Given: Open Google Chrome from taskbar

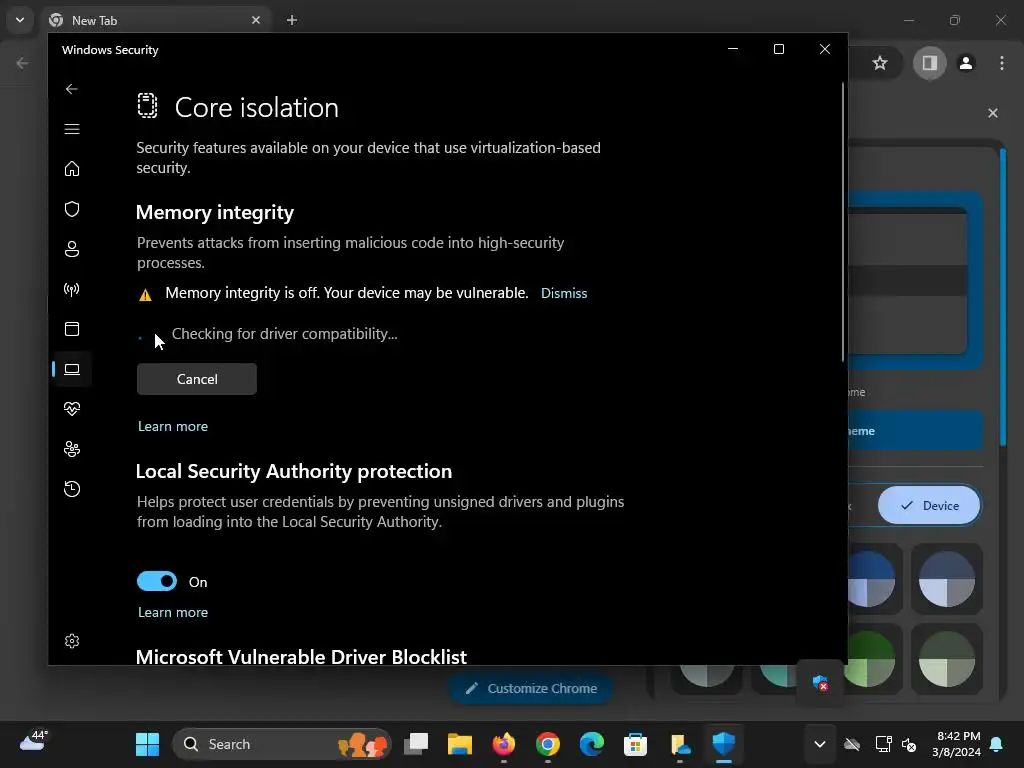Looking at the screenshot, I should (547, 744).
